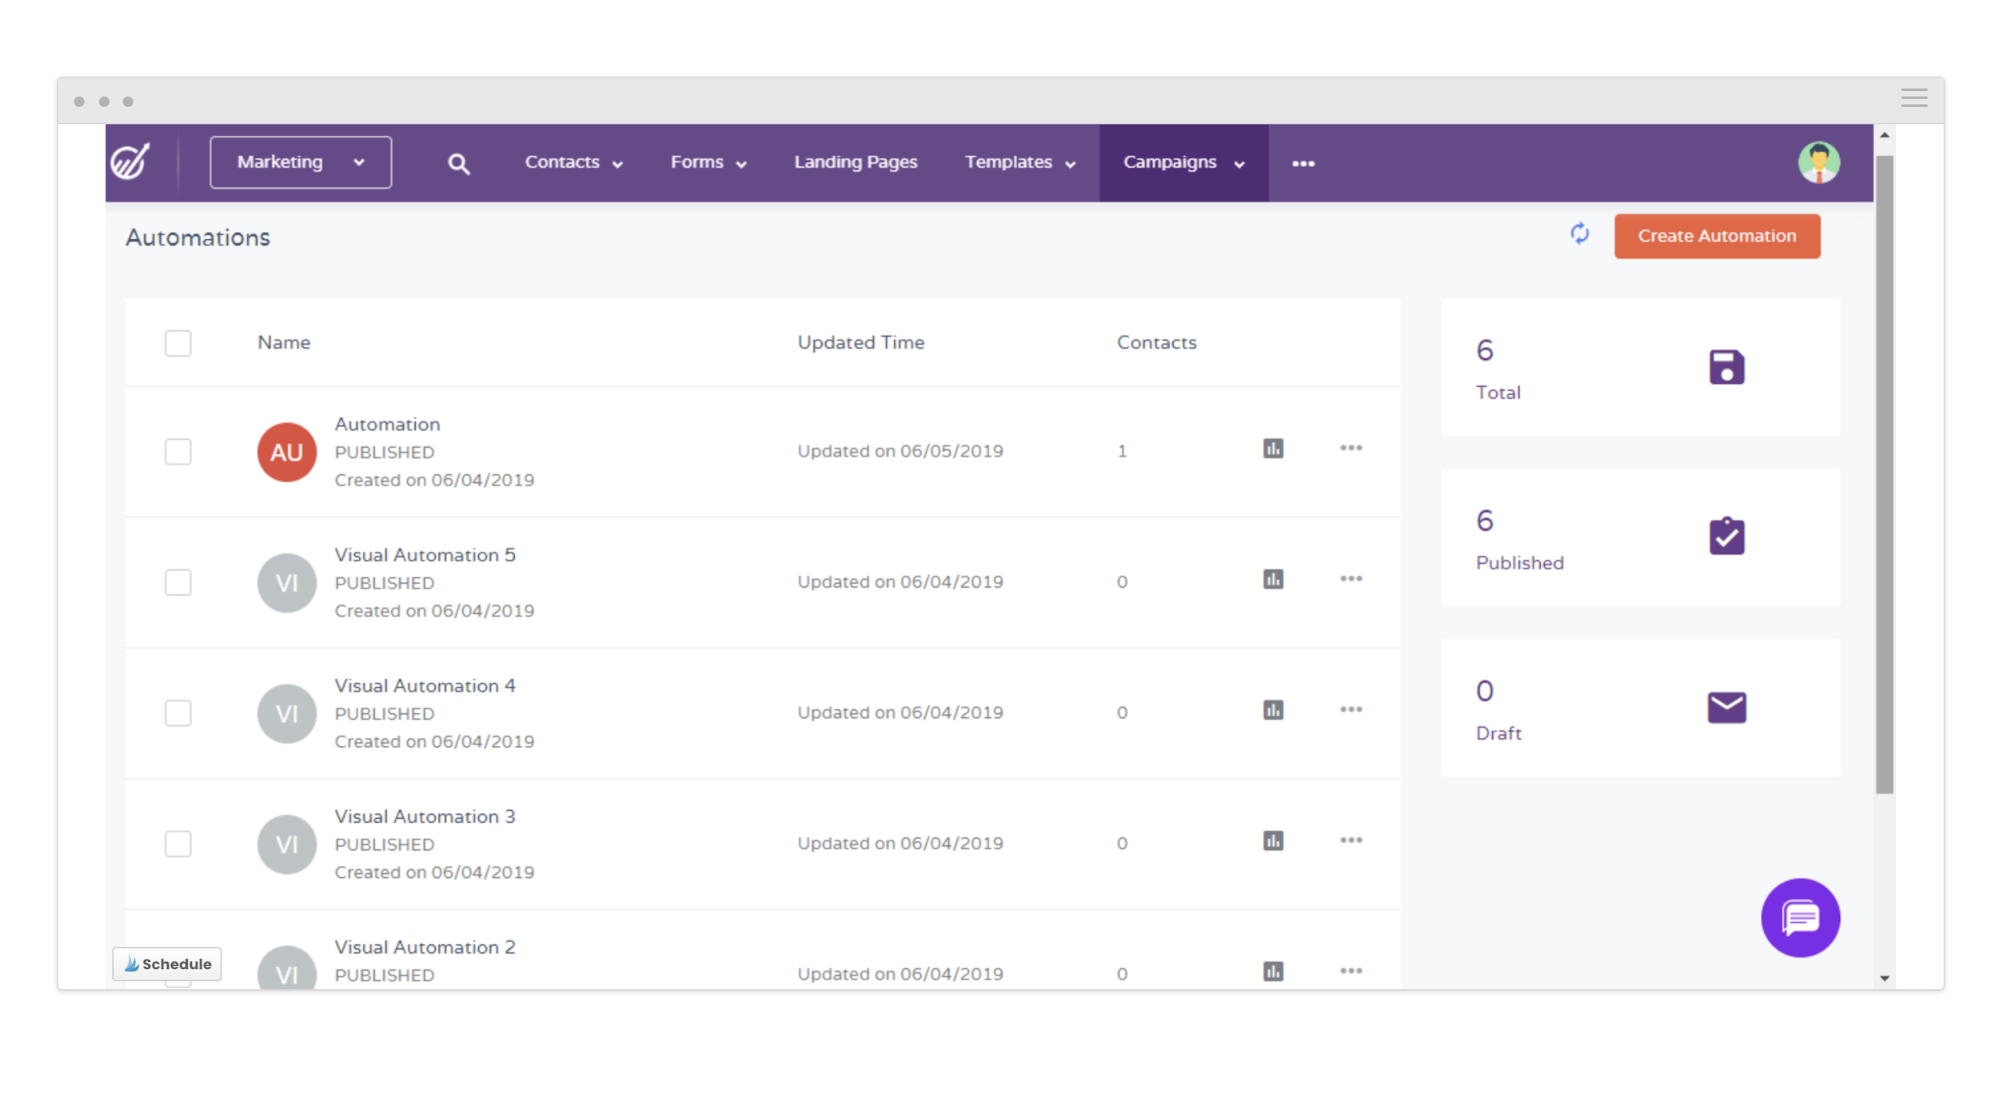
Task: Click the Total save disk icon
Action: 1727,367
